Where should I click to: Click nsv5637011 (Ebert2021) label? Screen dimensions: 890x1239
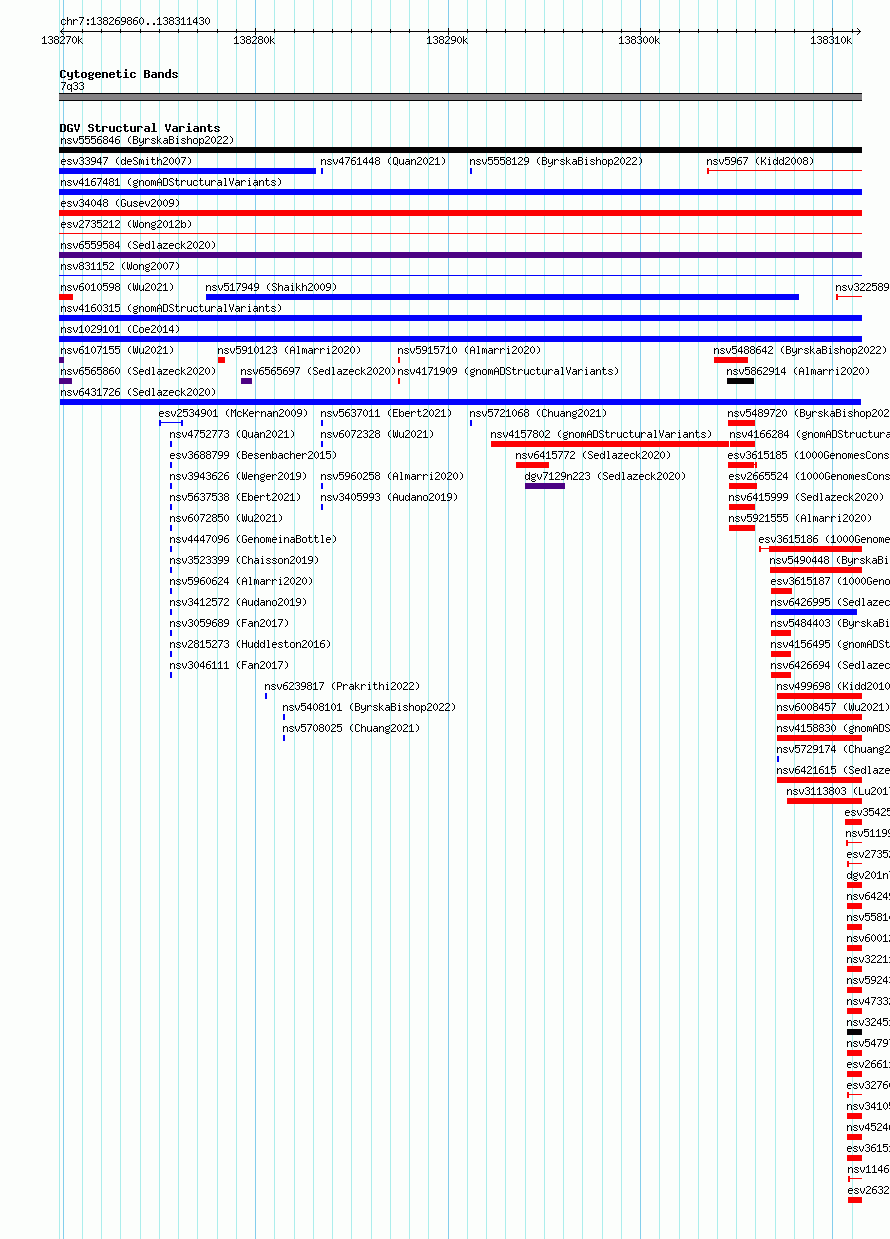coord(386,414)
